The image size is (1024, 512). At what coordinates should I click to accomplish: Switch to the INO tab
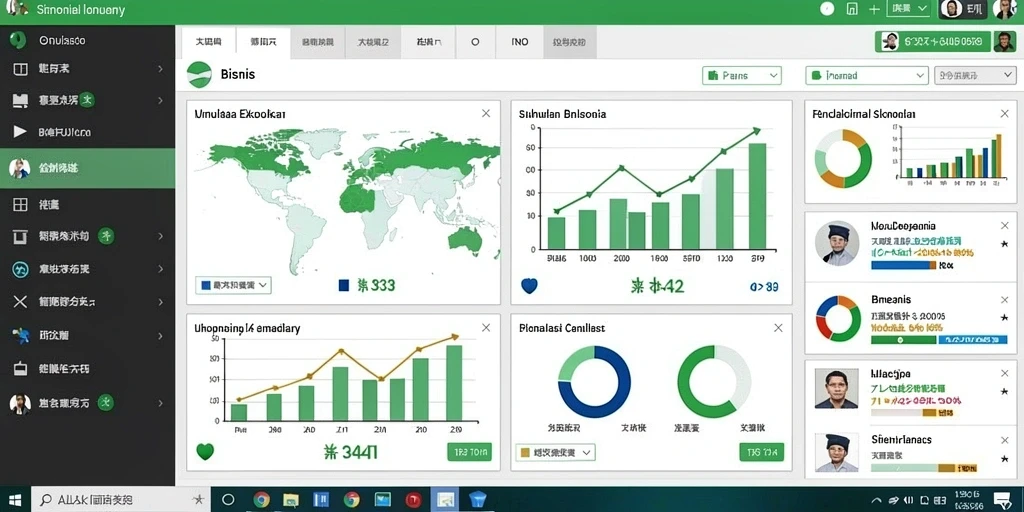pos(520,42)
